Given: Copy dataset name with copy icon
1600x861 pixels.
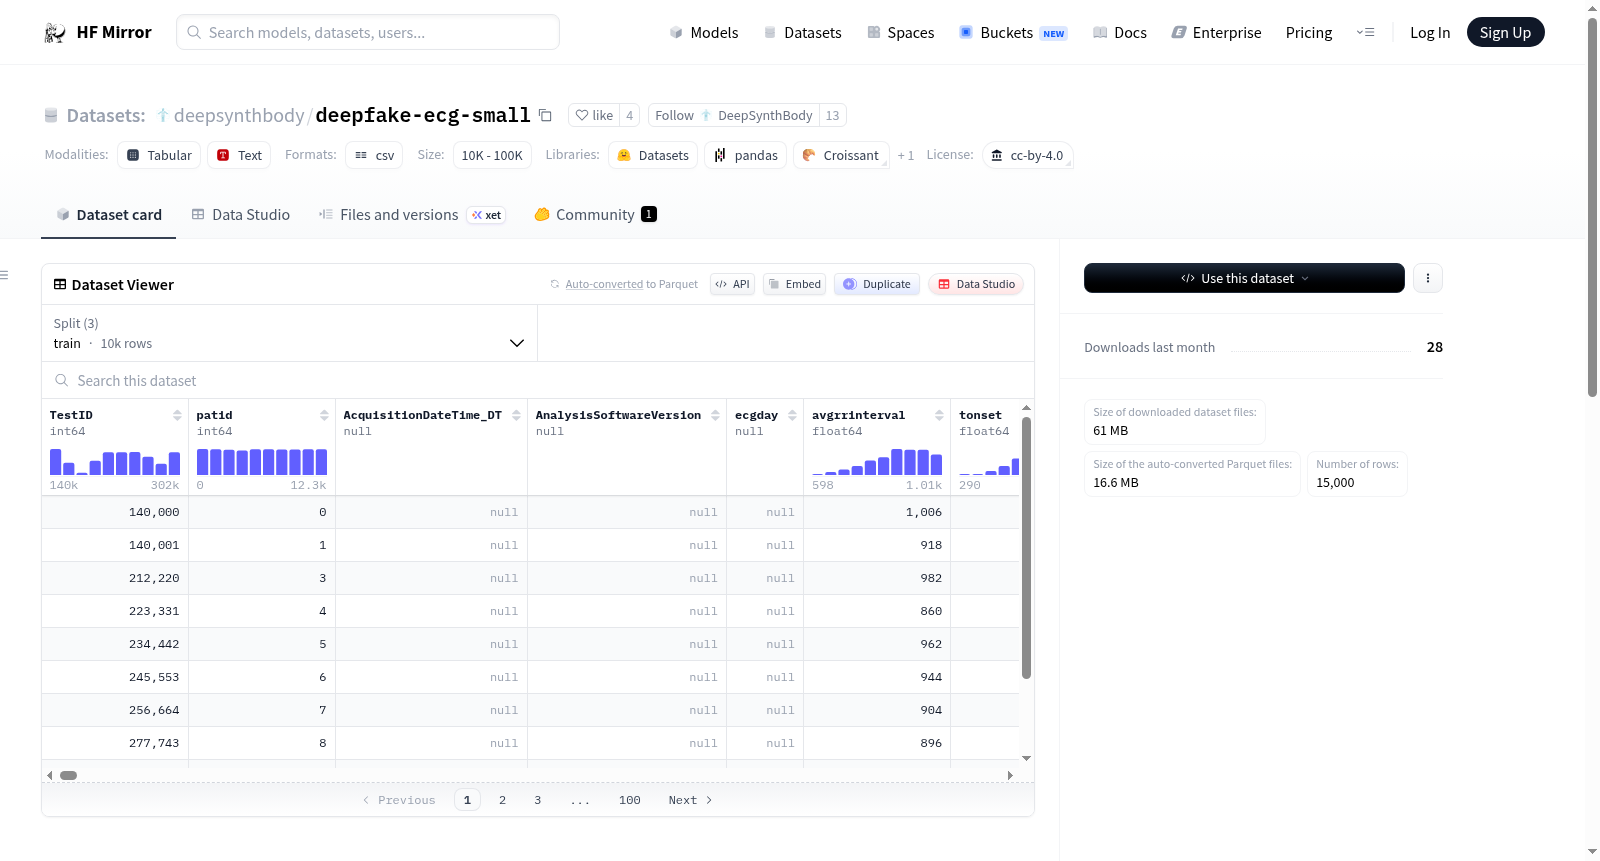Looking at the screenshot, I should [x=545, y=115].
